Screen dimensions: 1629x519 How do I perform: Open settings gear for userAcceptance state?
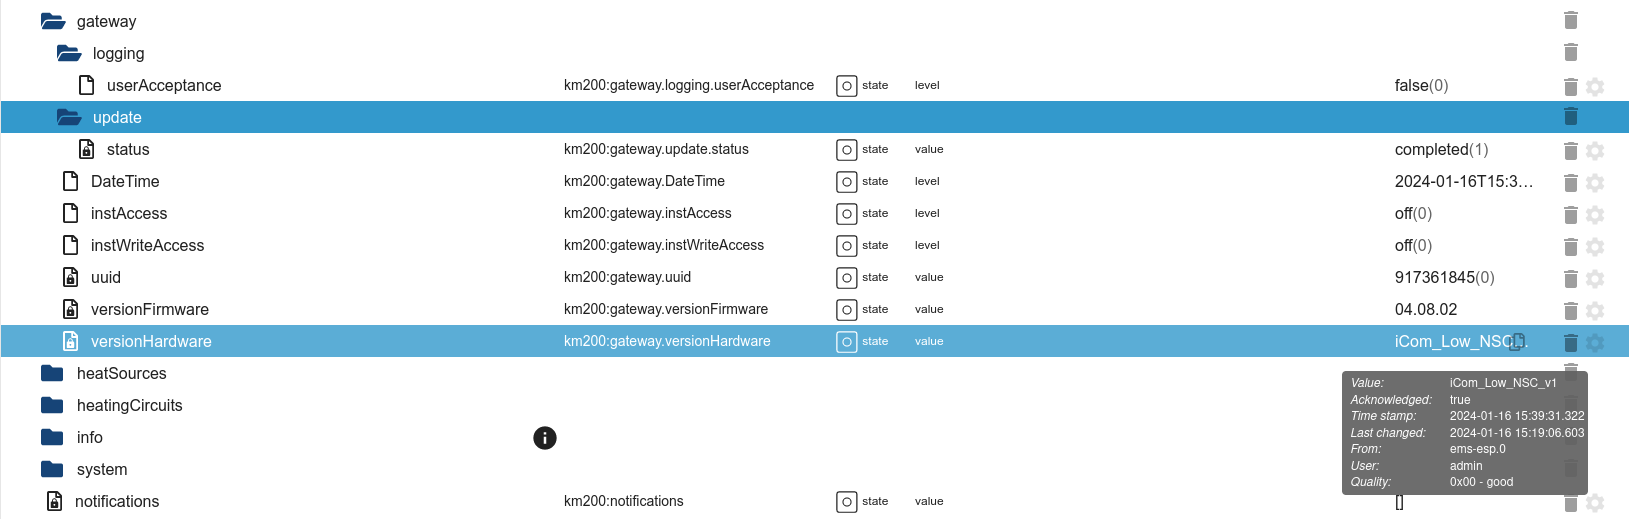coord(1595,87)
